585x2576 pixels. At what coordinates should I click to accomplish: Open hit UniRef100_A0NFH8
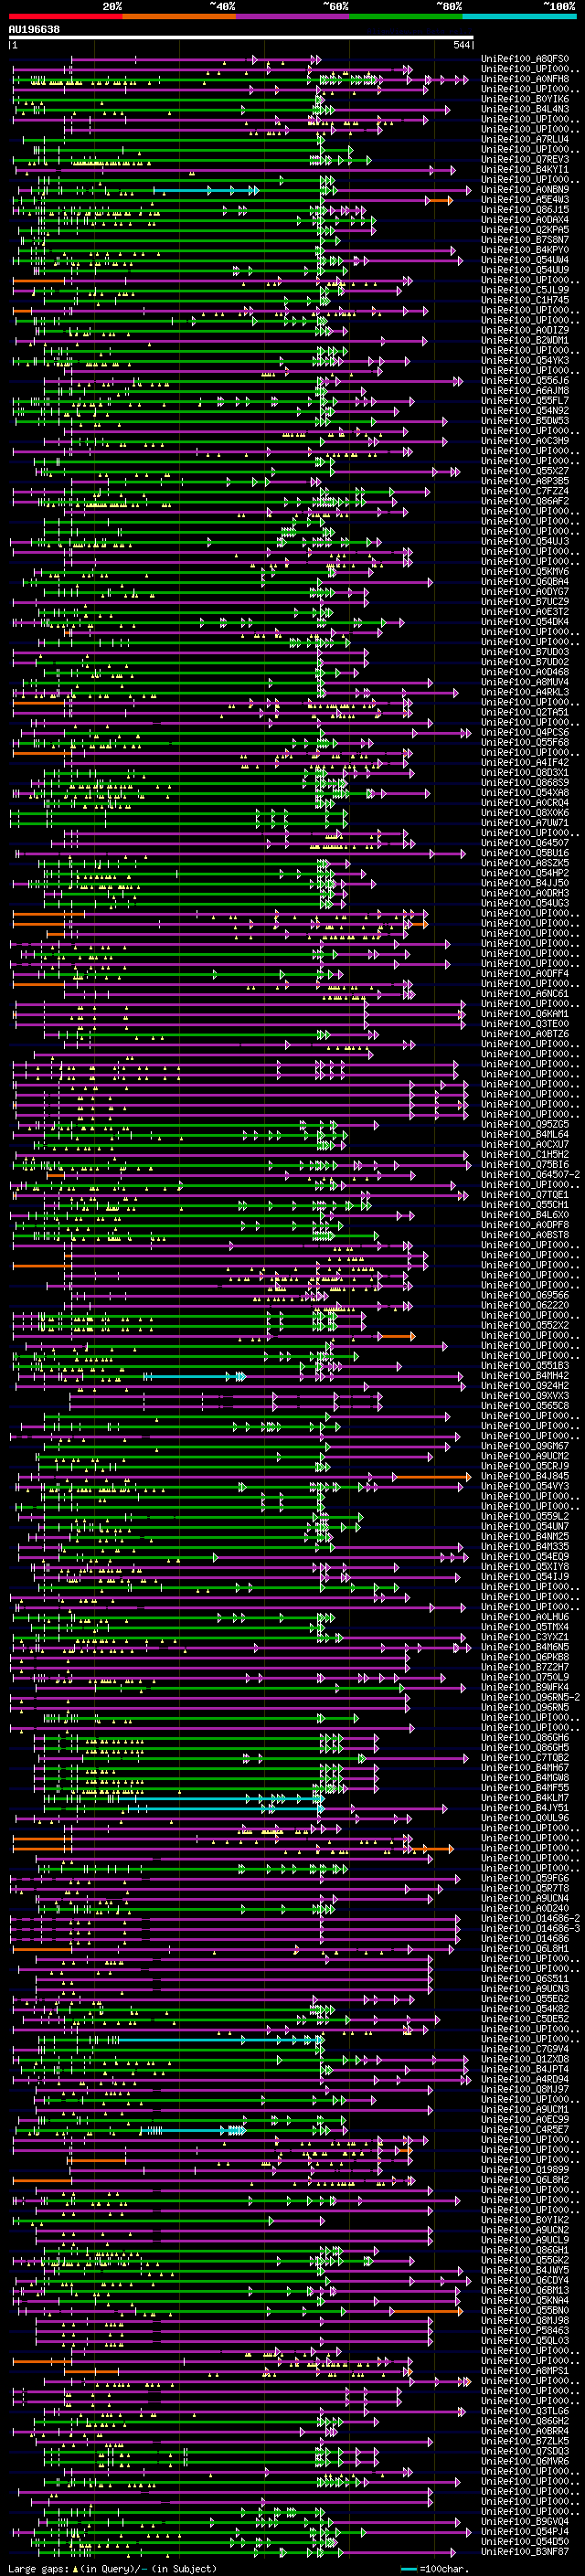[x=525, y=79]
